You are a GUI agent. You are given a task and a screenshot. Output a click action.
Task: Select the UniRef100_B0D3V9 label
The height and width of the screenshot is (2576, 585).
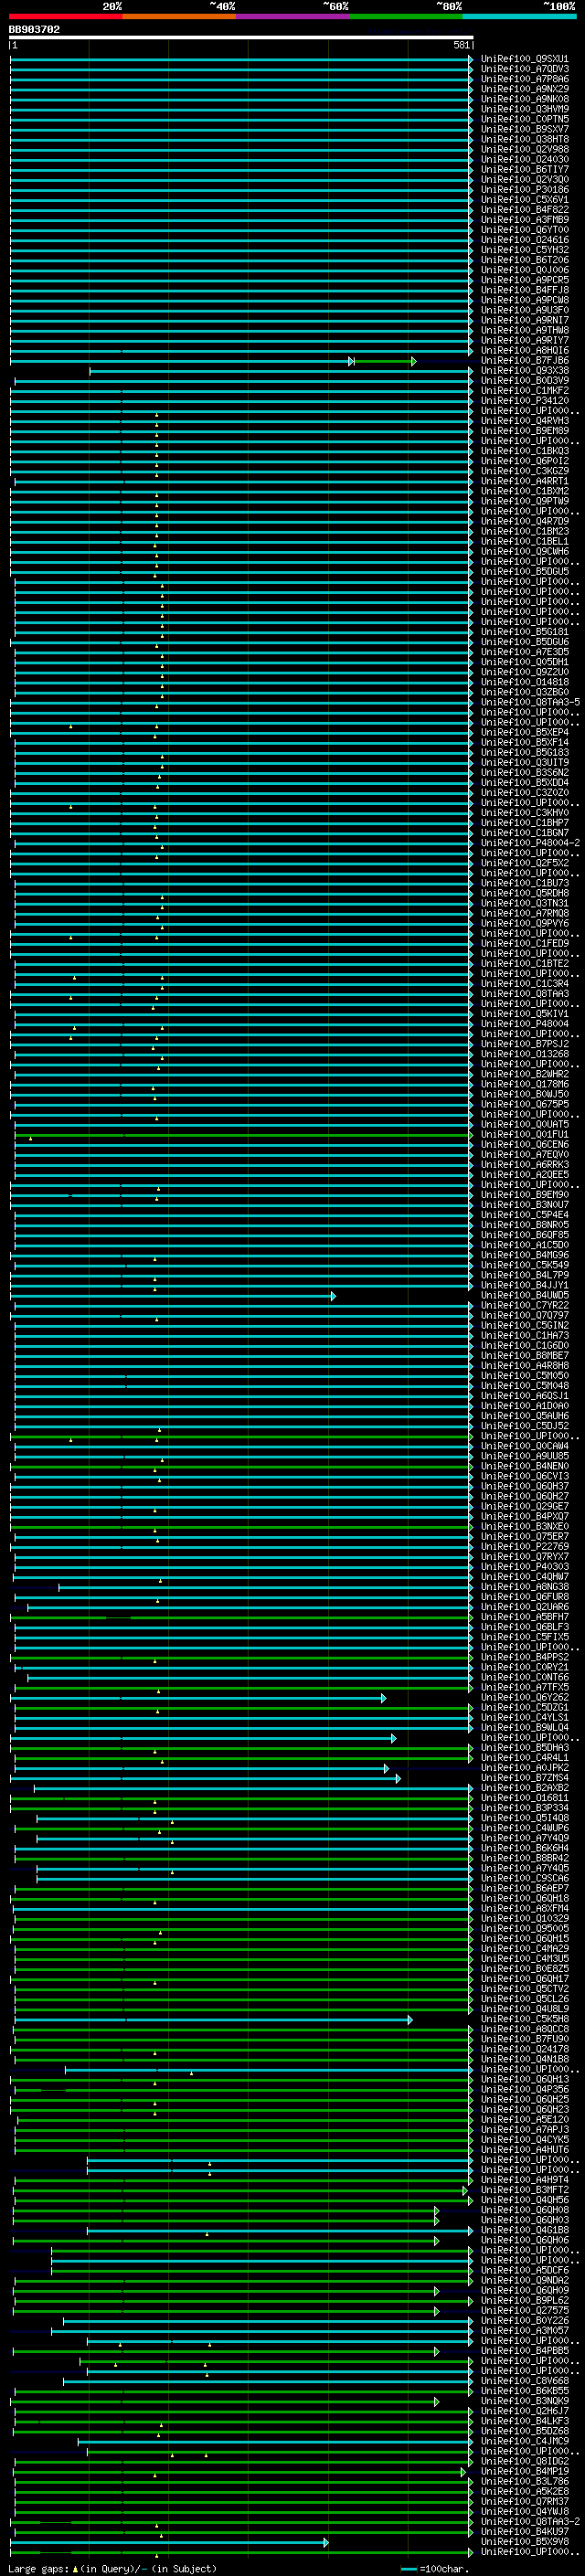pos(525,380)
